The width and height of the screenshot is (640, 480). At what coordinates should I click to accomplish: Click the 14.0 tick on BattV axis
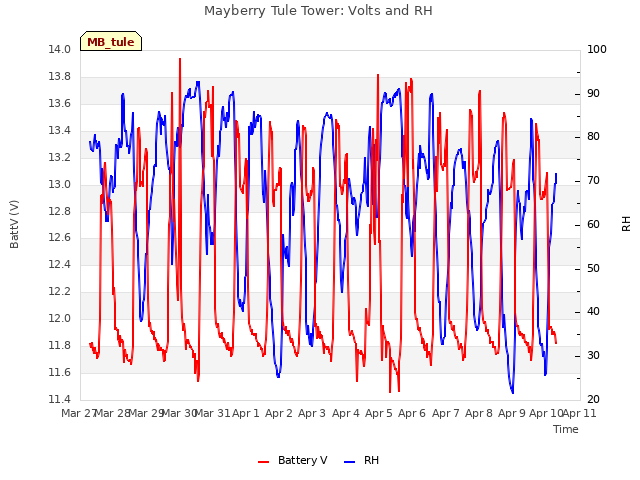point(59,49)
